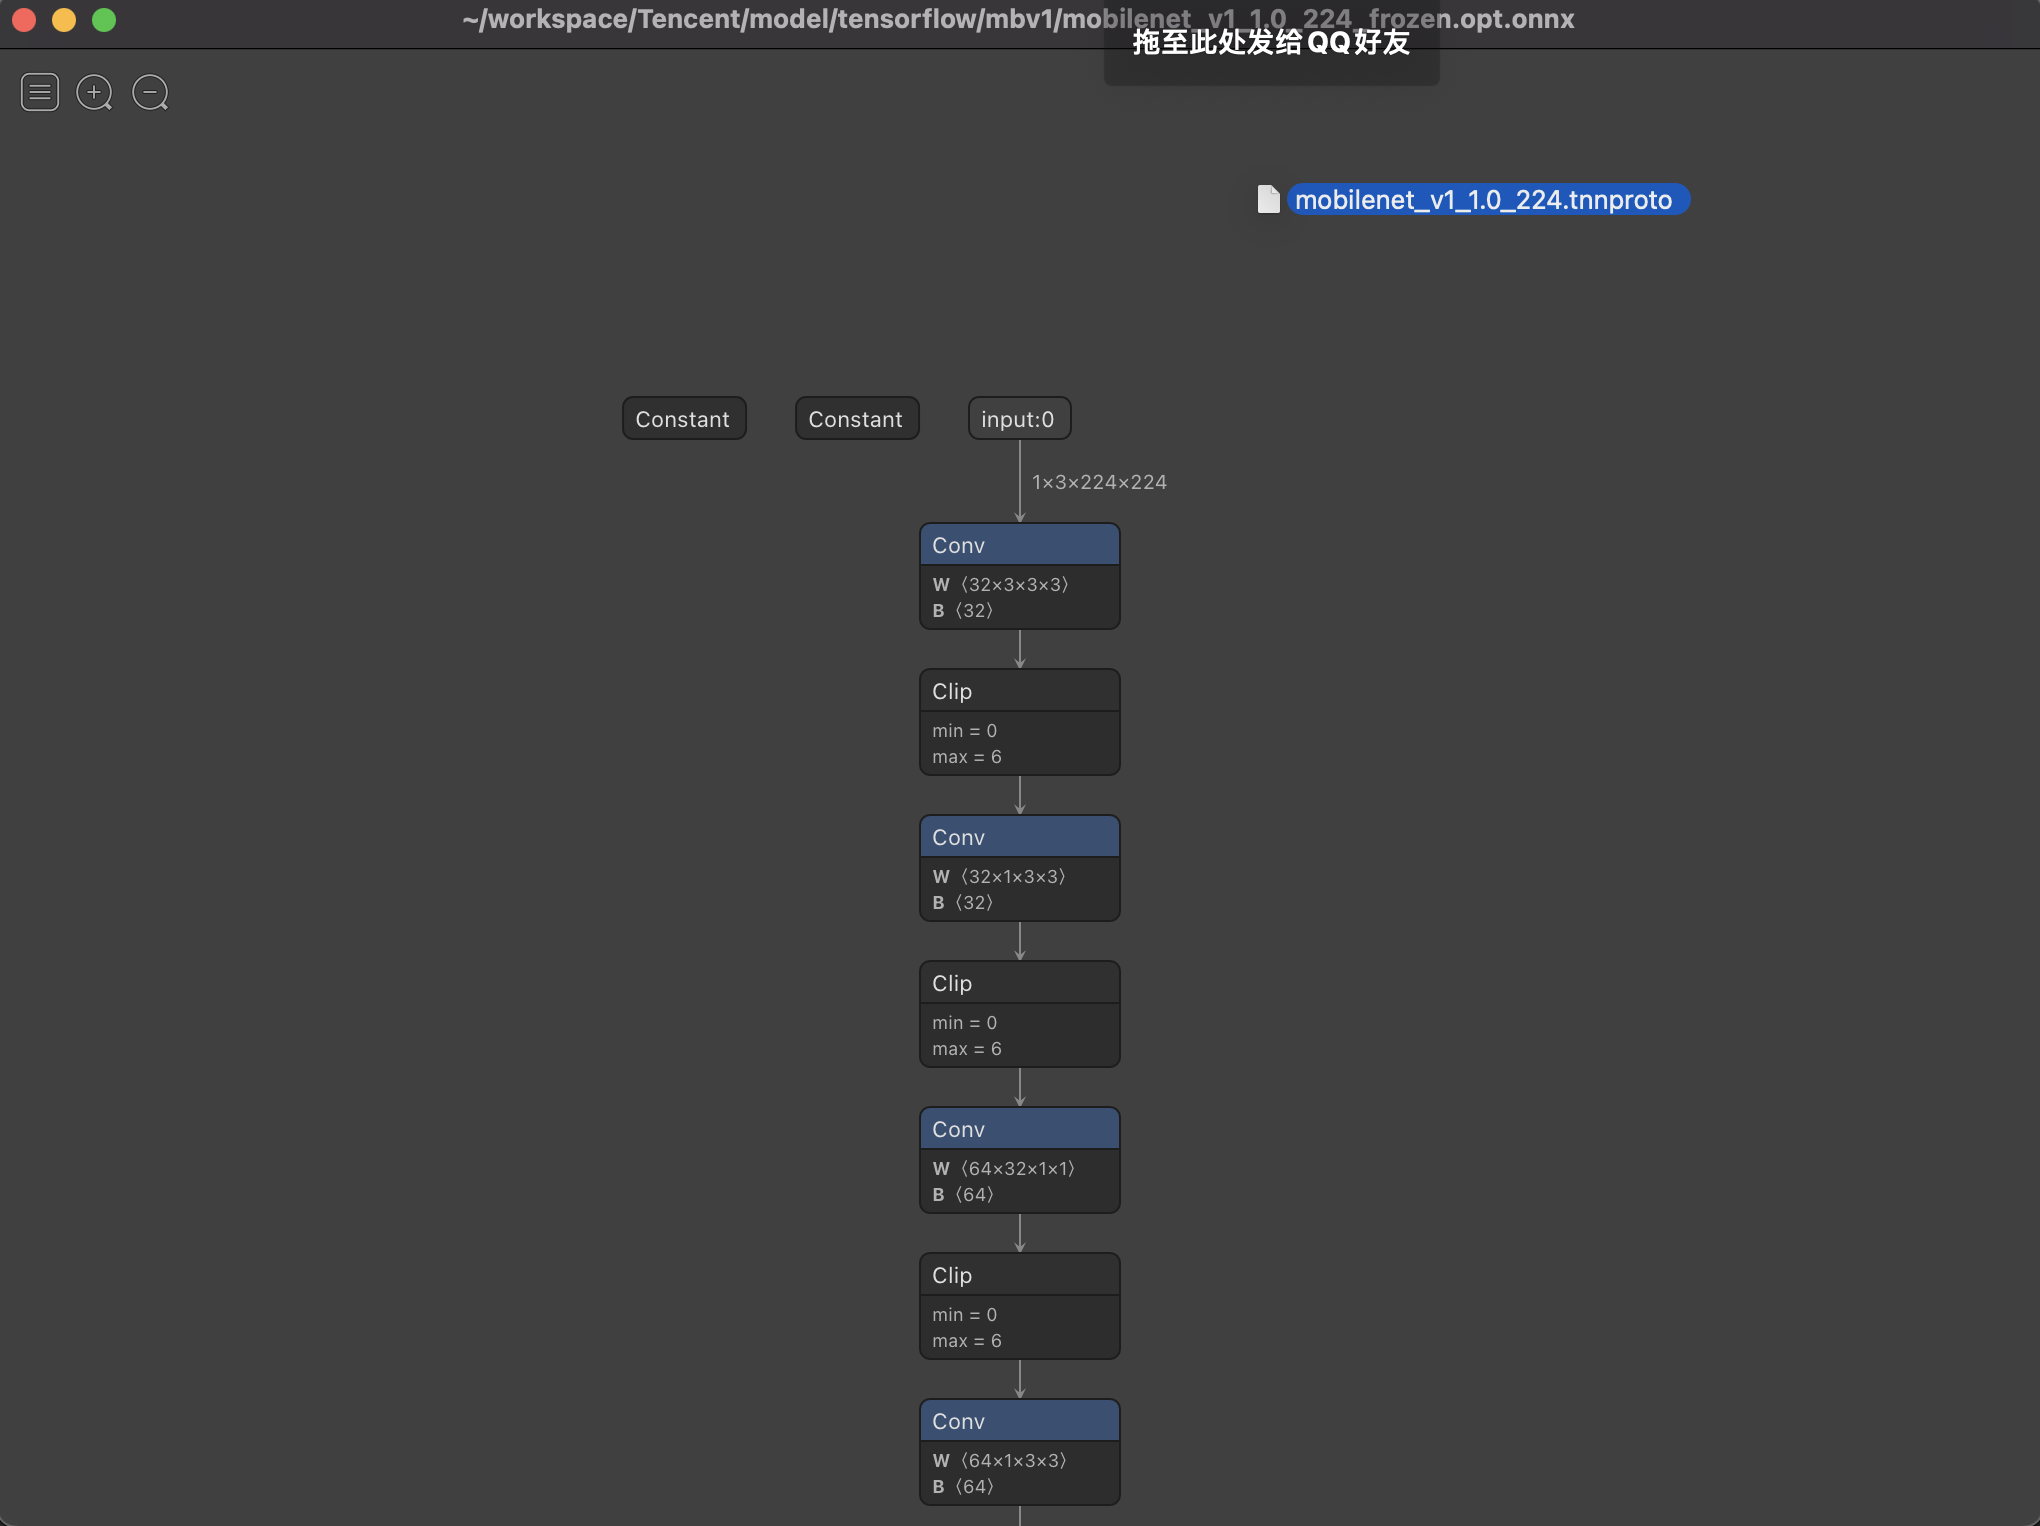Click the 1×3×224×224 edge label
2040x1526 pixels.
[x=1099, y=481]
